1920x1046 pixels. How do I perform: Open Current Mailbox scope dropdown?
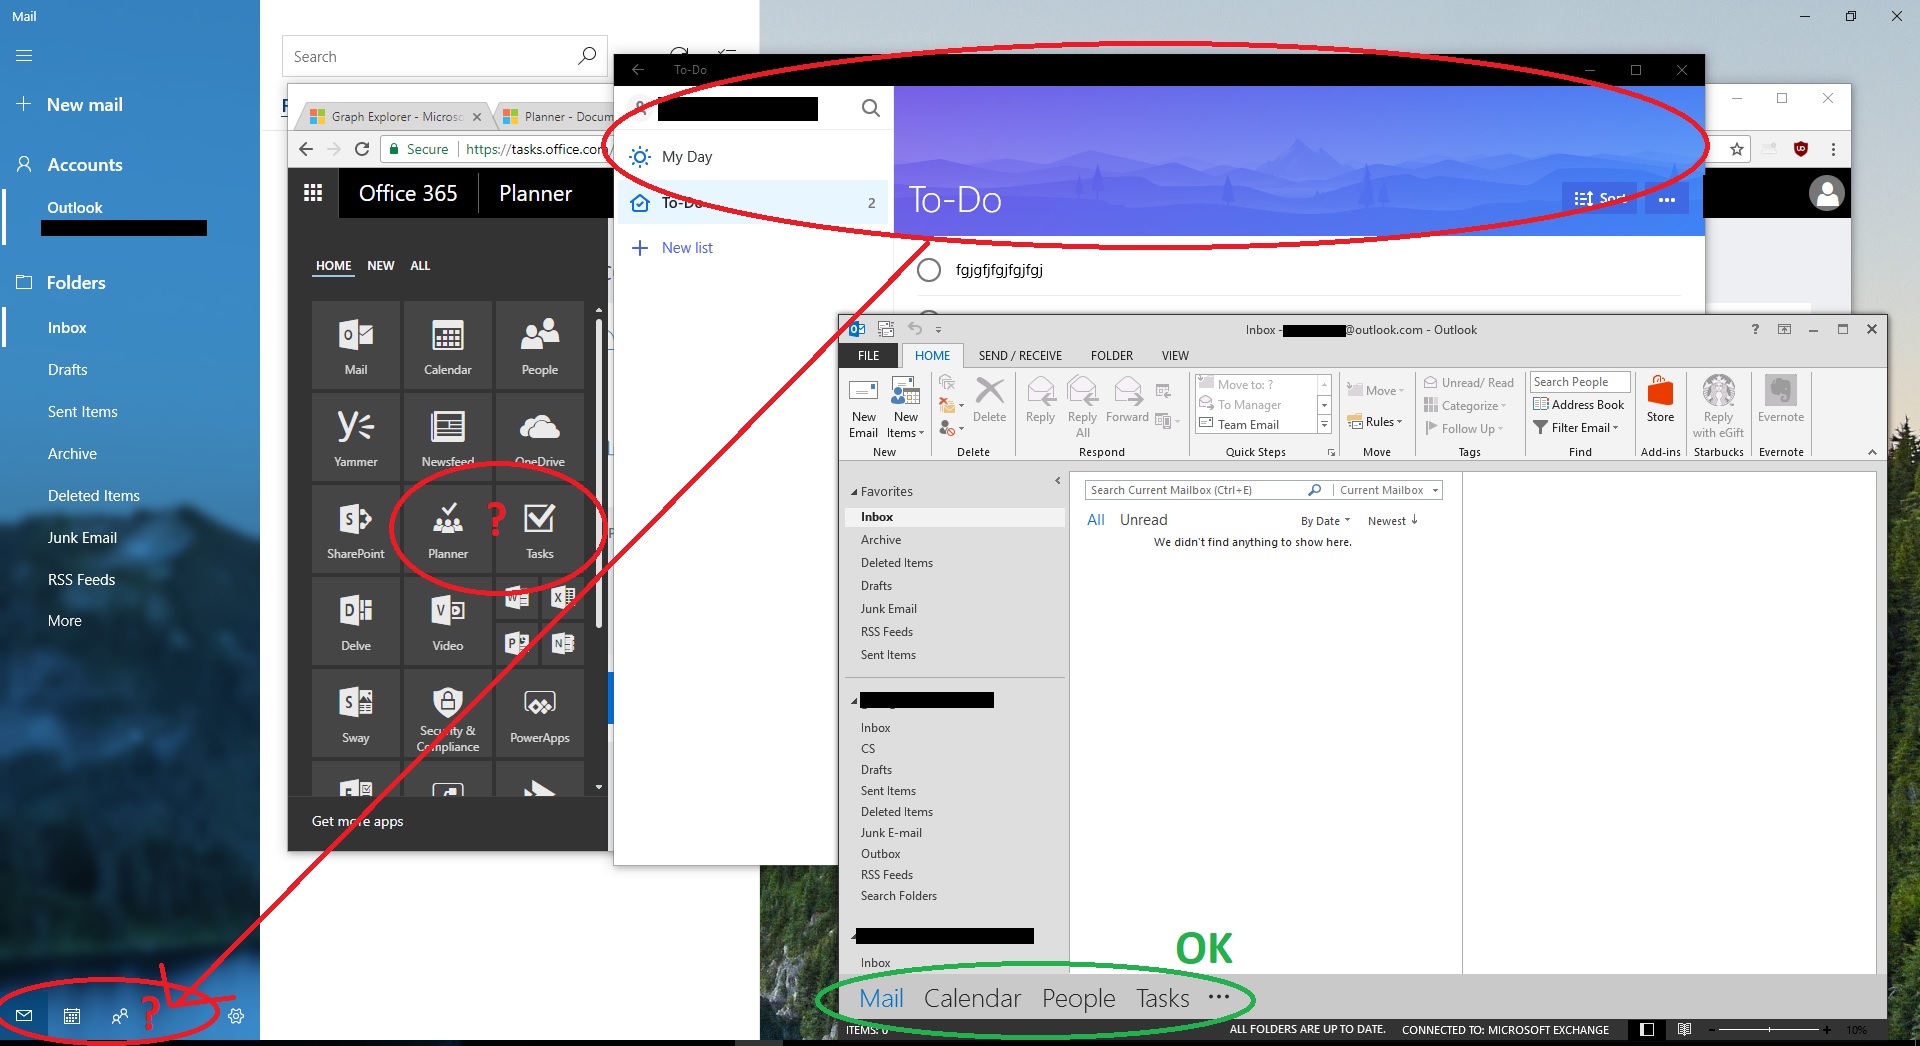(1389, 490)
